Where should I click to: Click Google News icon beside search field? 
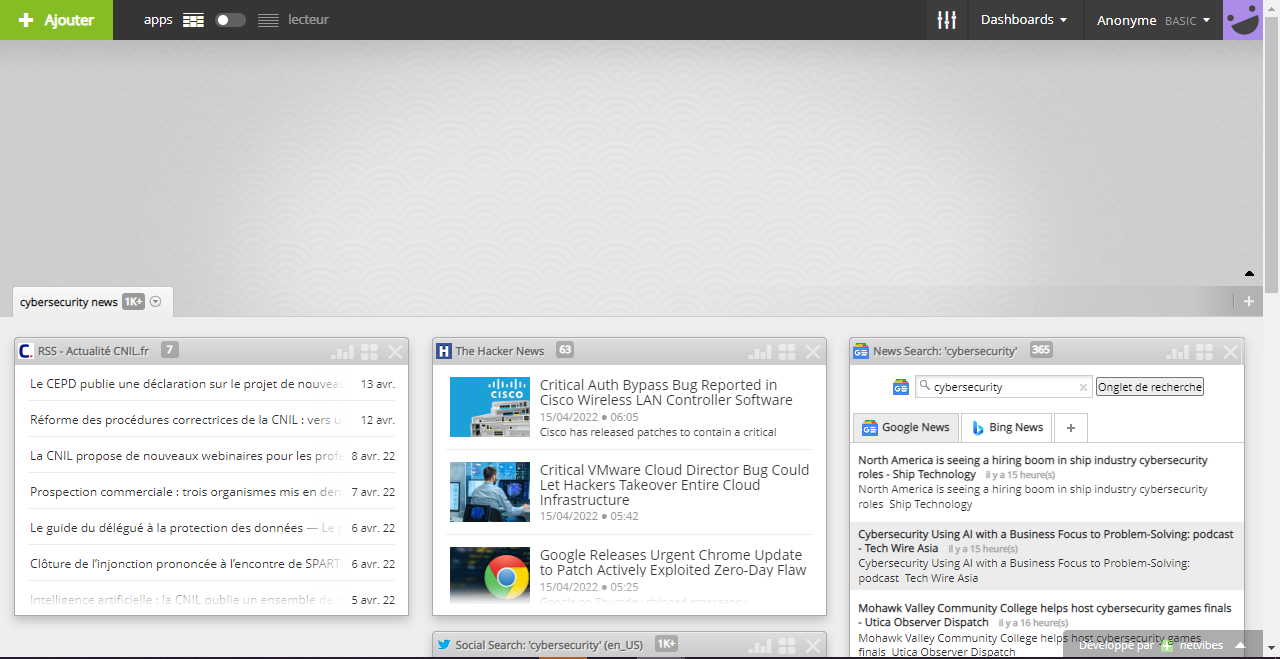(x=901, y=387)
